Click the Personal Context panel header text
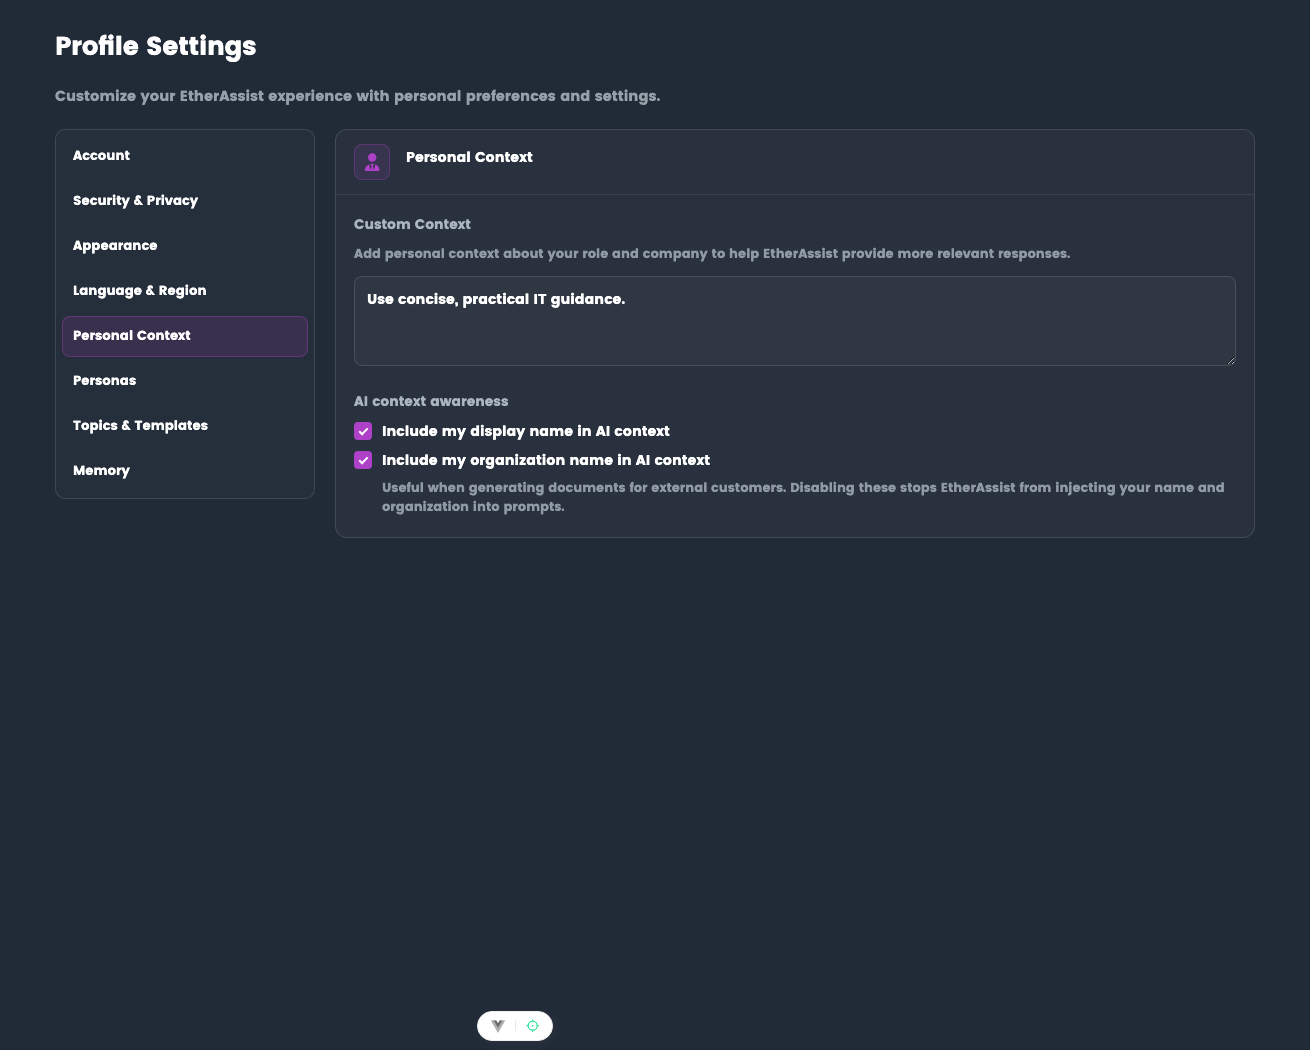The height and width of the screenshot is (1050, 1310). pos(469,158)
